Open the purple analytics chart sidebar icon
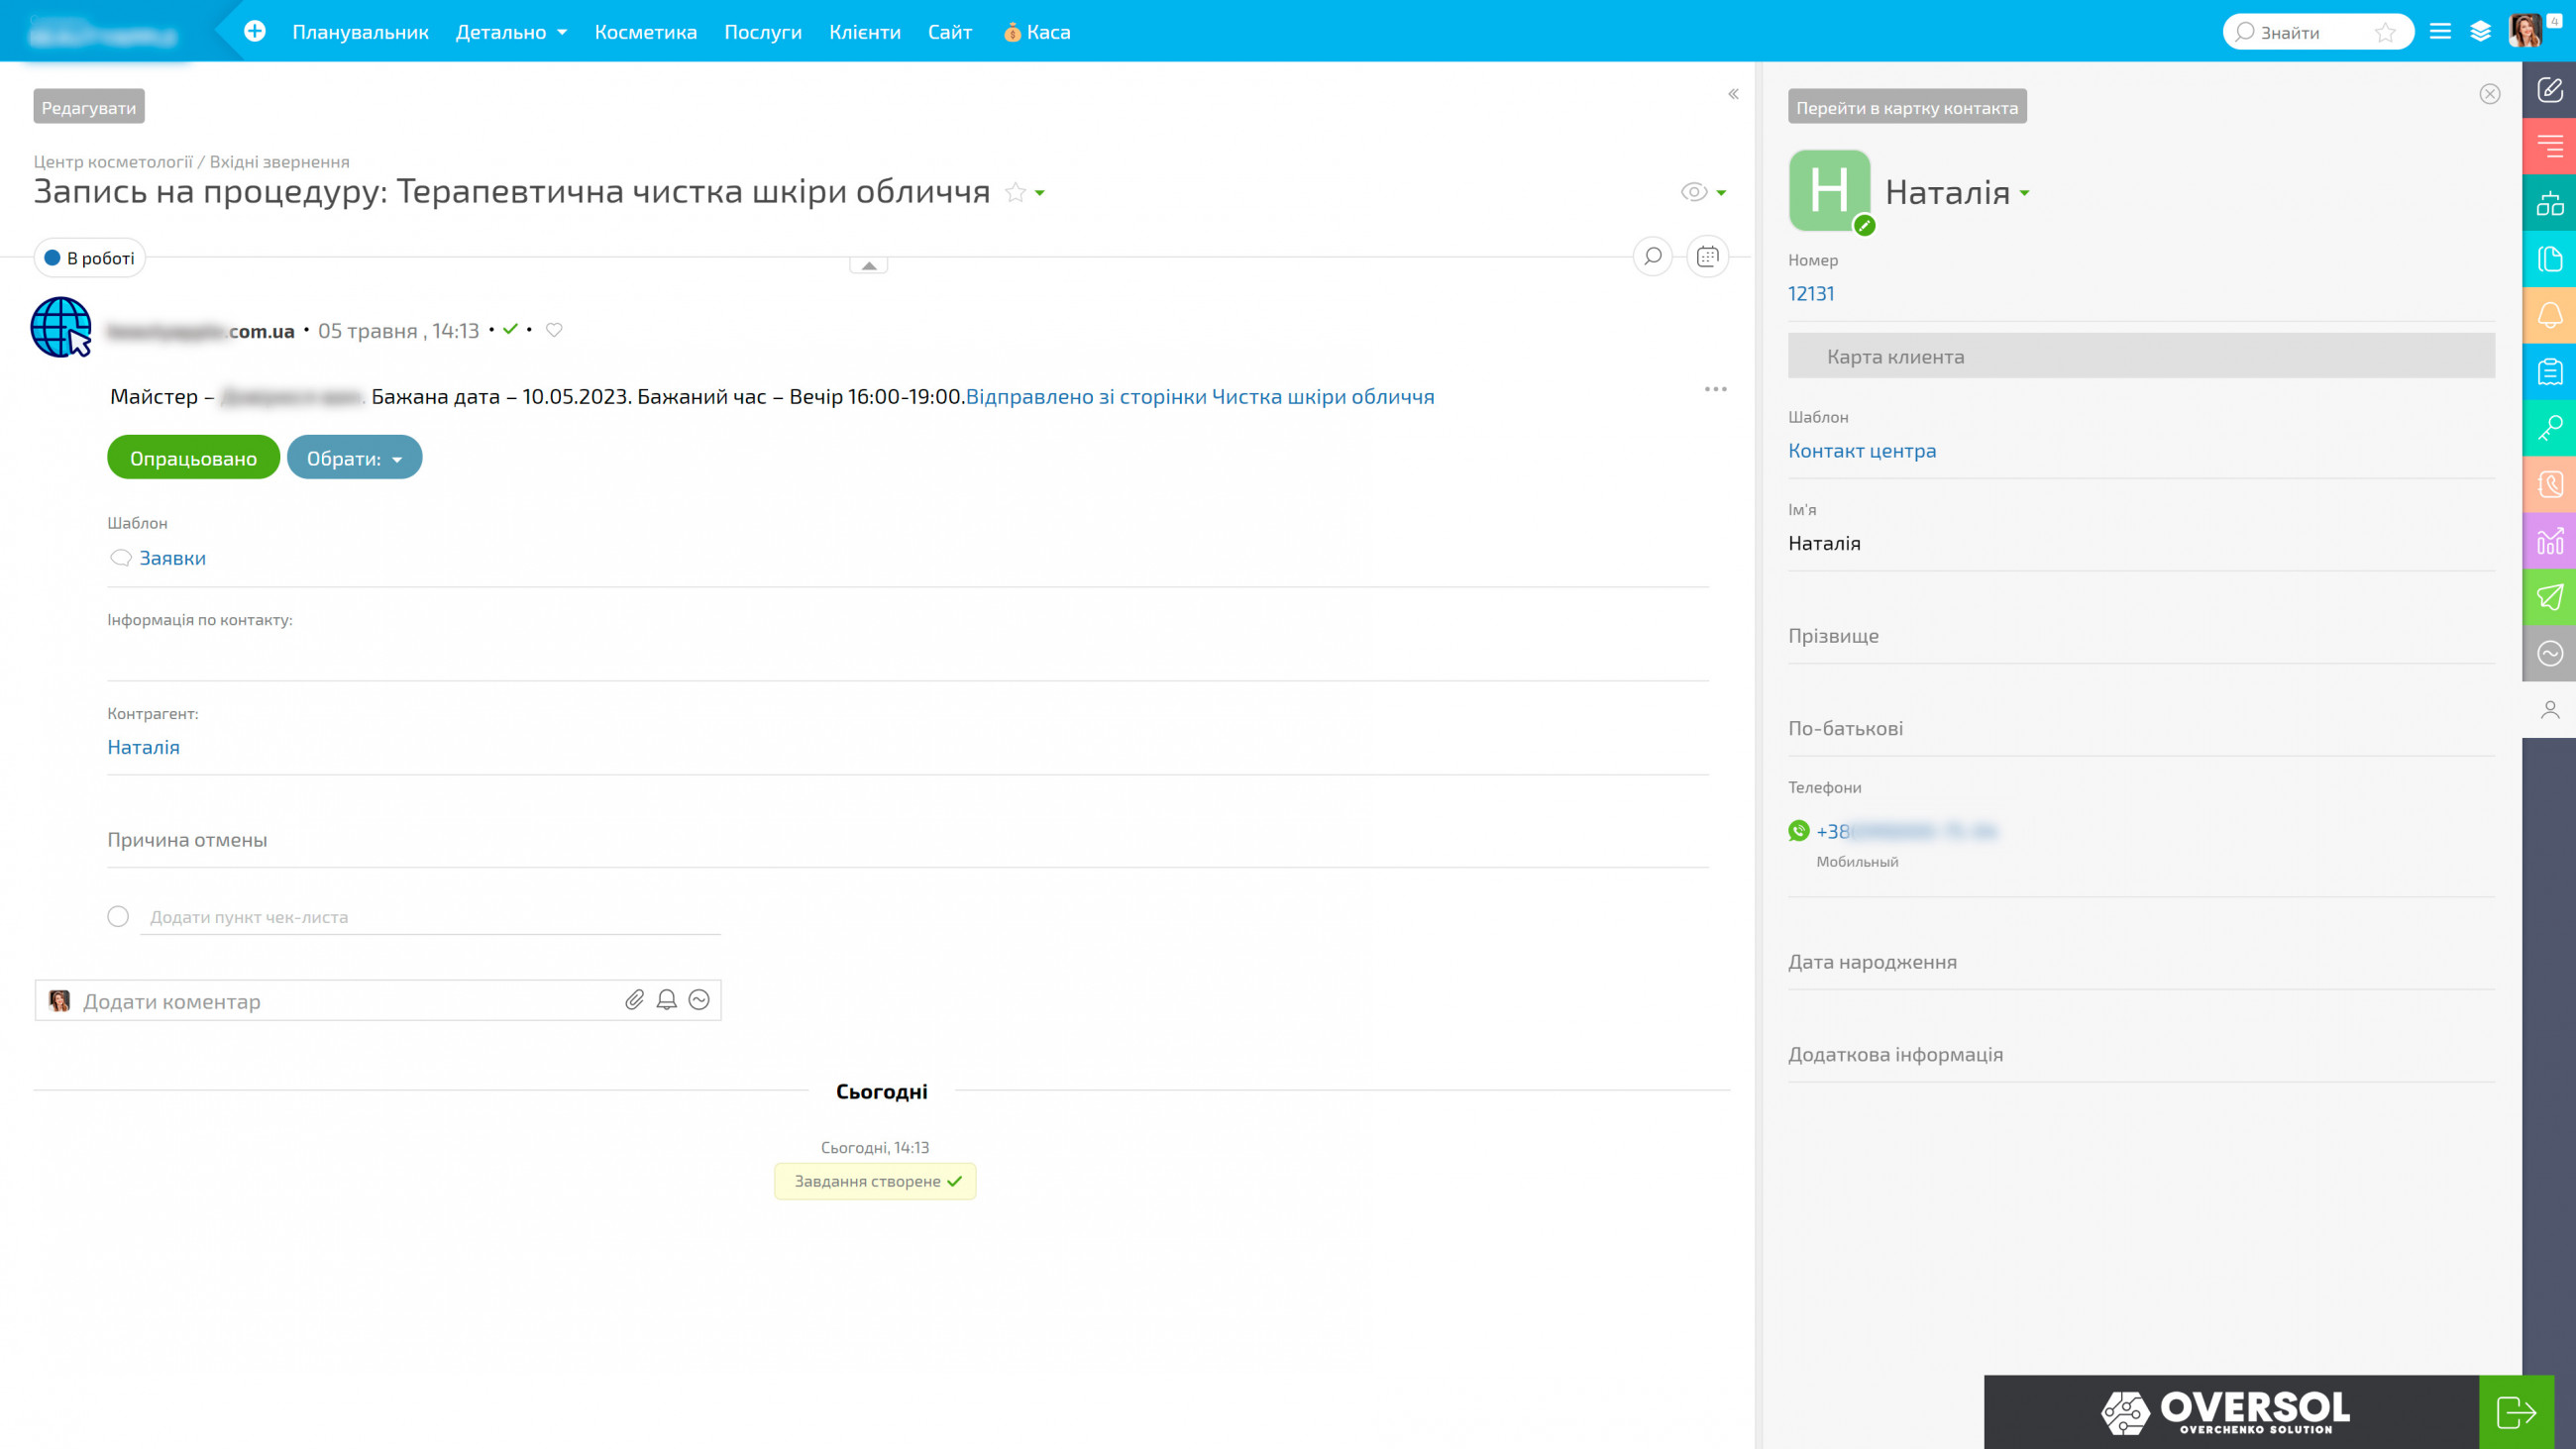Screen dimensions: 2576x1449 click(2549, 541)
